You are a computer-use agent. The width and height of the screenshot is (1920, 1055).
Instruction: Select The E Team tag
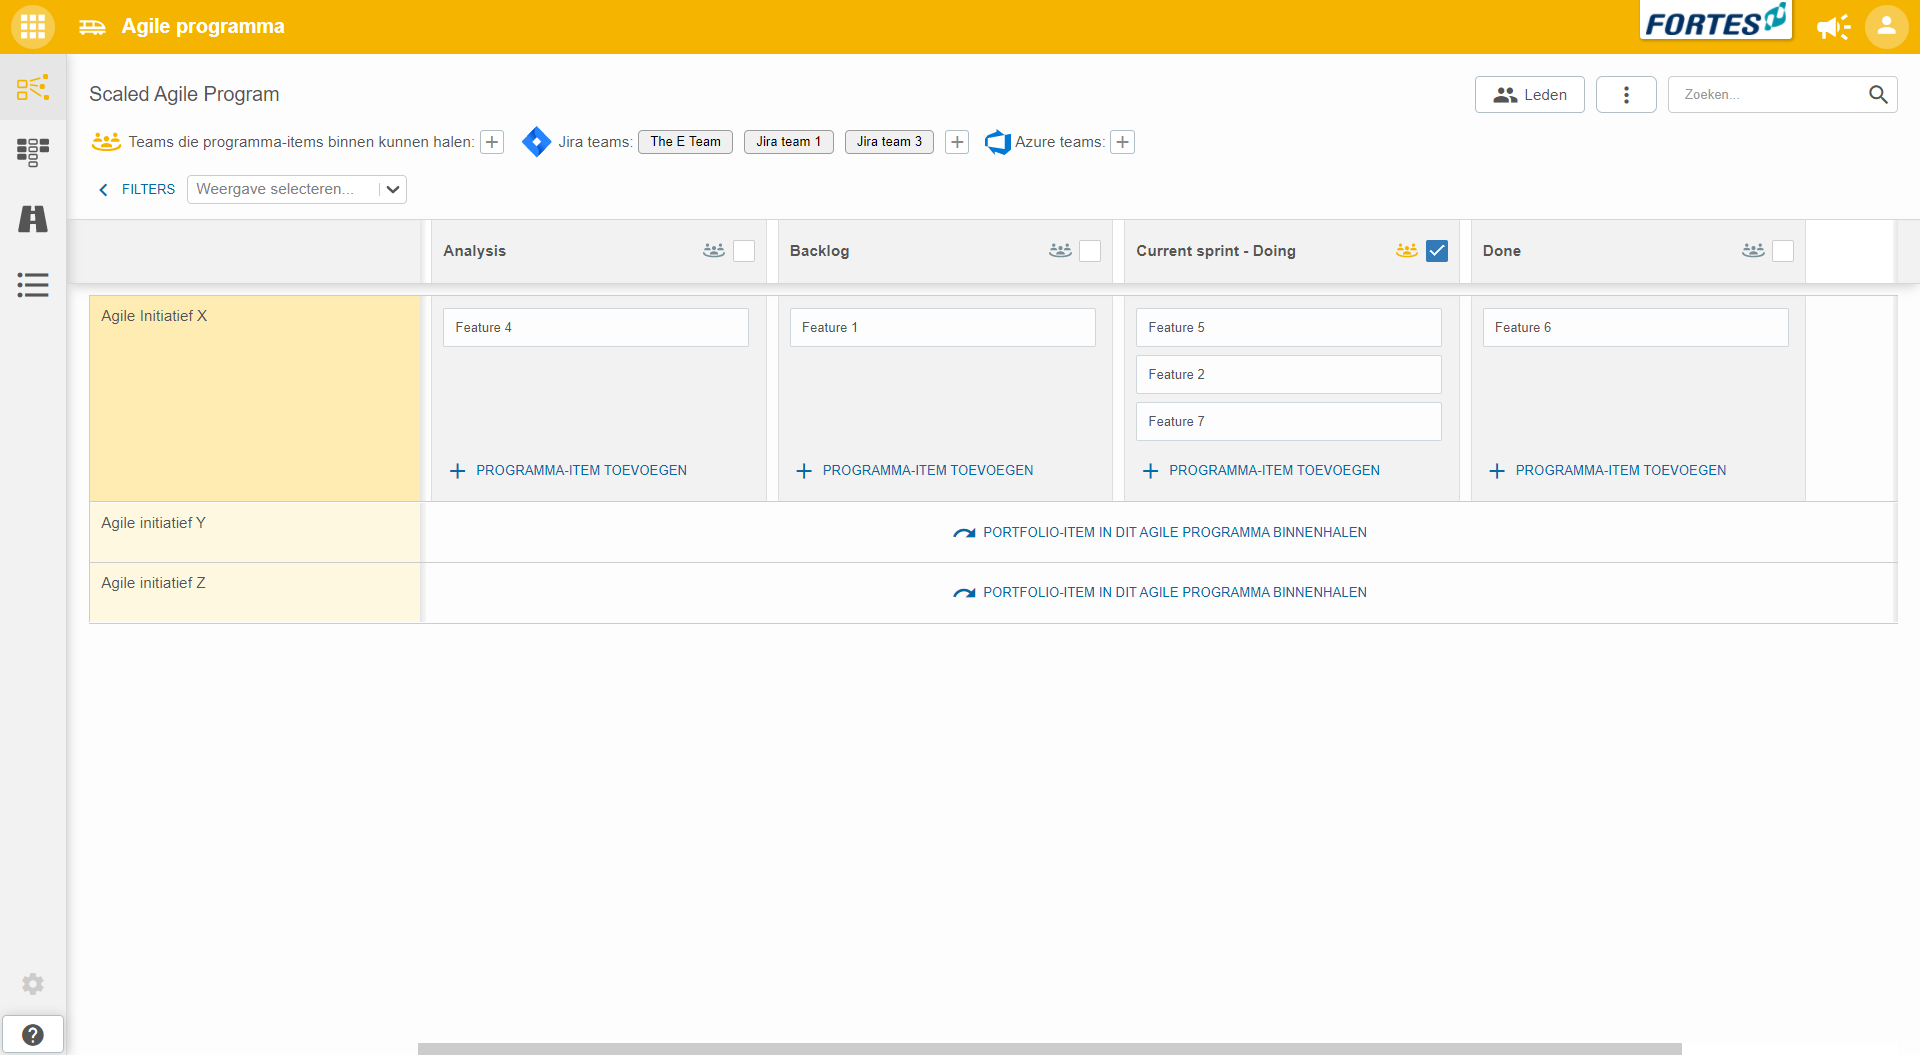pyautogui.click(x=685, y=142)
